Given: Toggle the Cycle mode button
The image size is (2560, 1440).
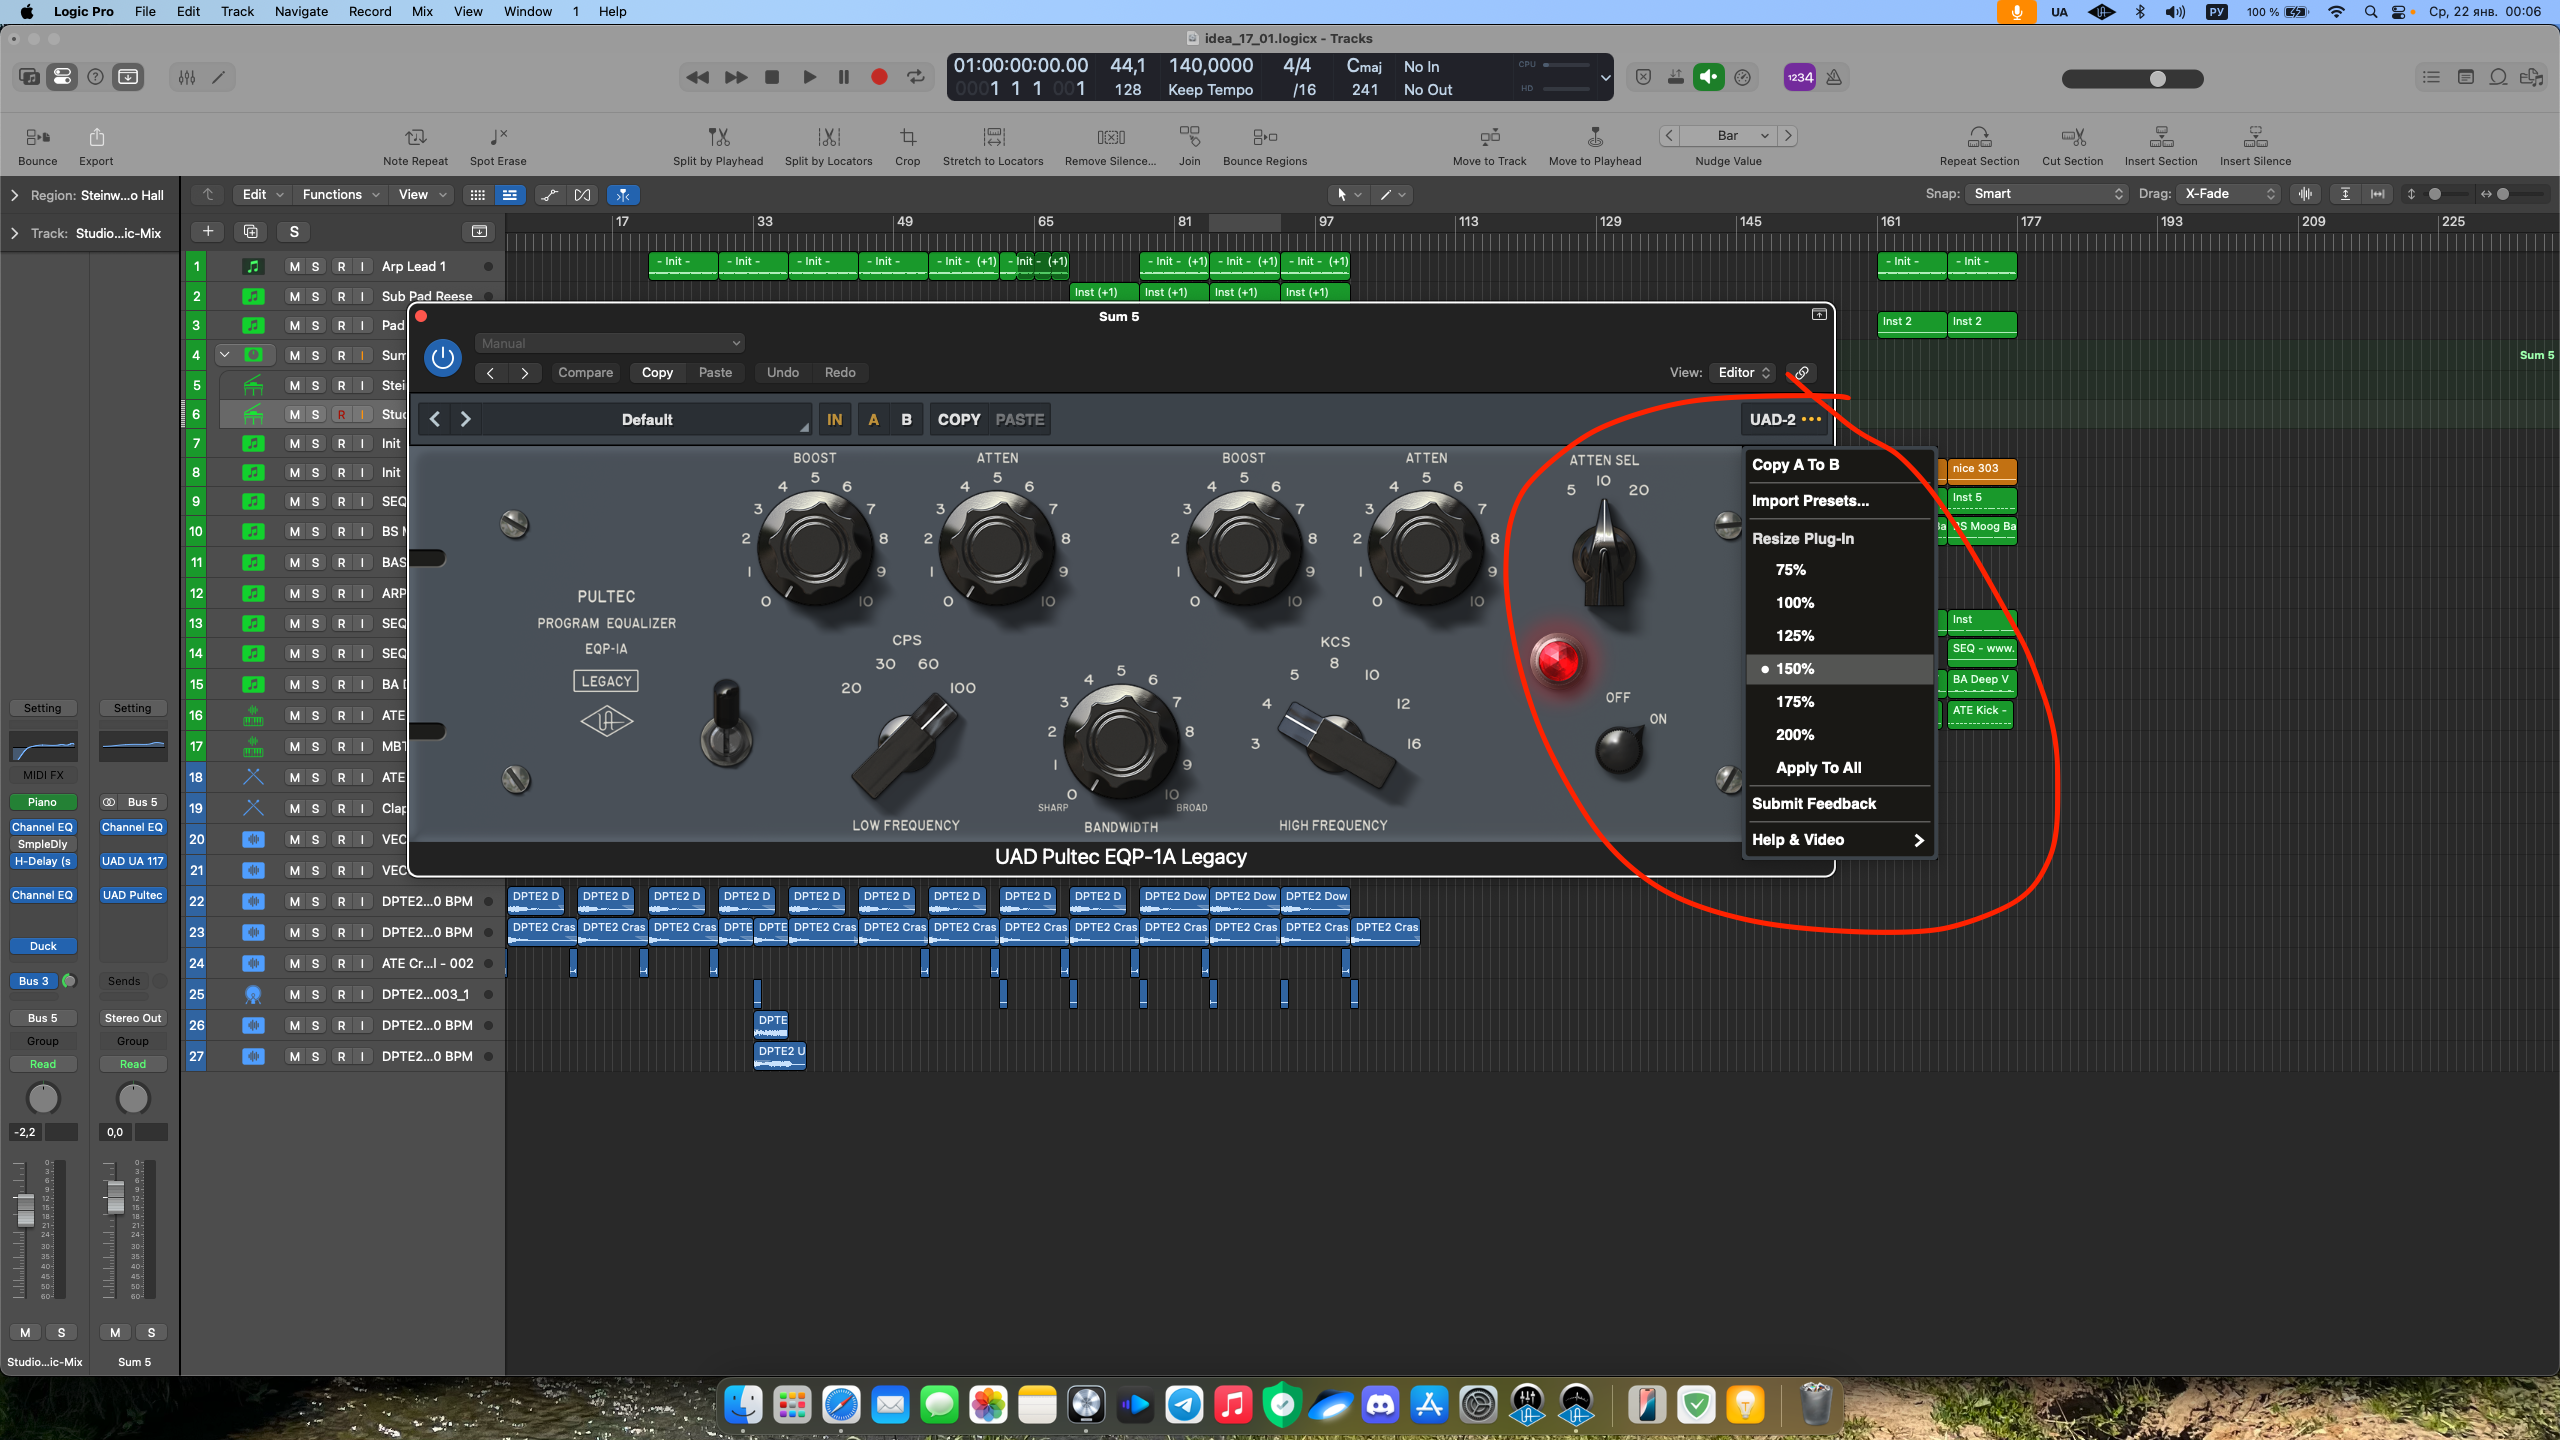Looking at the screenshot, I should [915, 77].
